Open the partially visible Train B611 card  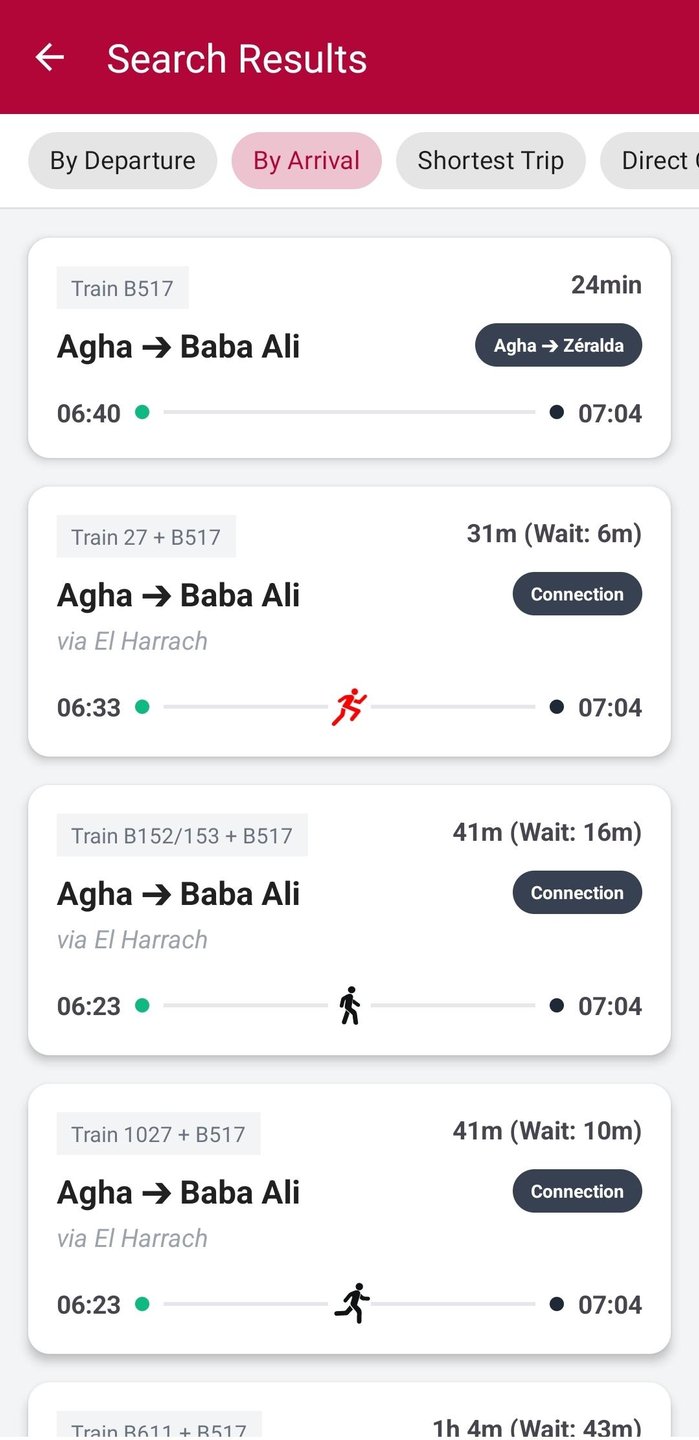[349, 1415]
